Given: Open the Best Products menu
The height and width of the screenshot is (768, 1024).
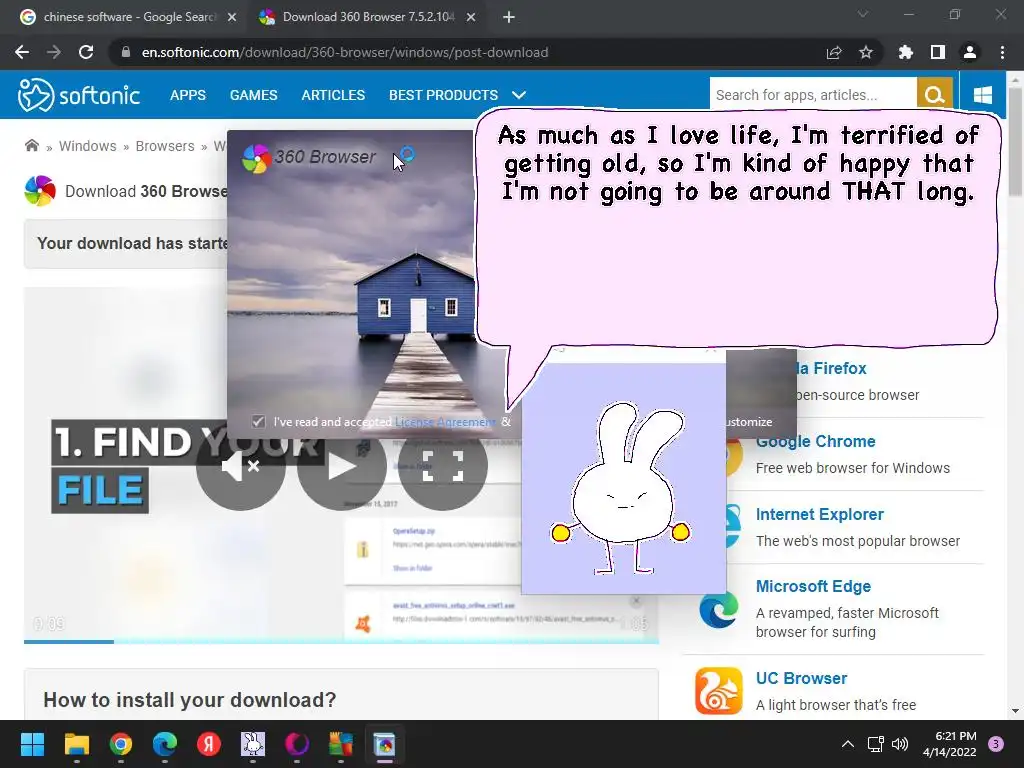Looking at the screenshot, I should tap(443, 95).
